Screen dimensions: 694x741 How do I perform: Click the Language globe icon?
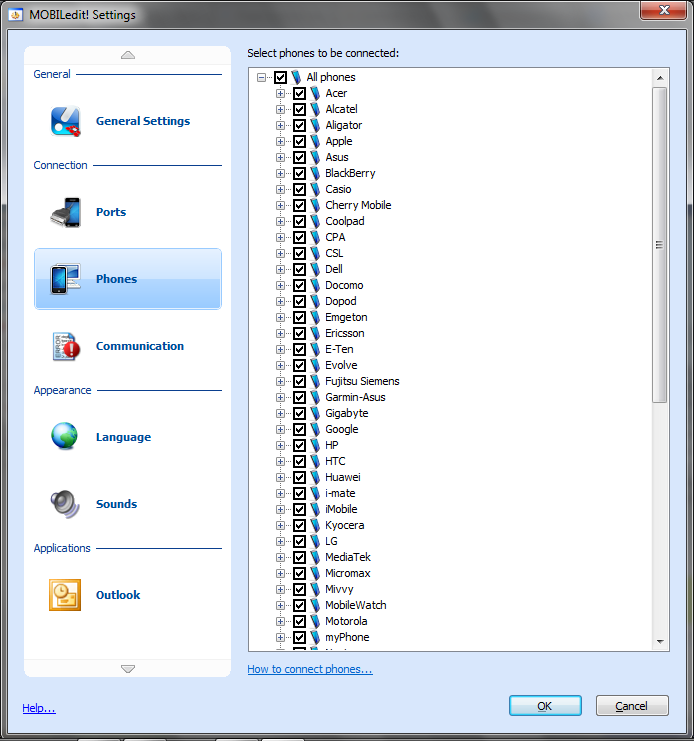point(65,436)
